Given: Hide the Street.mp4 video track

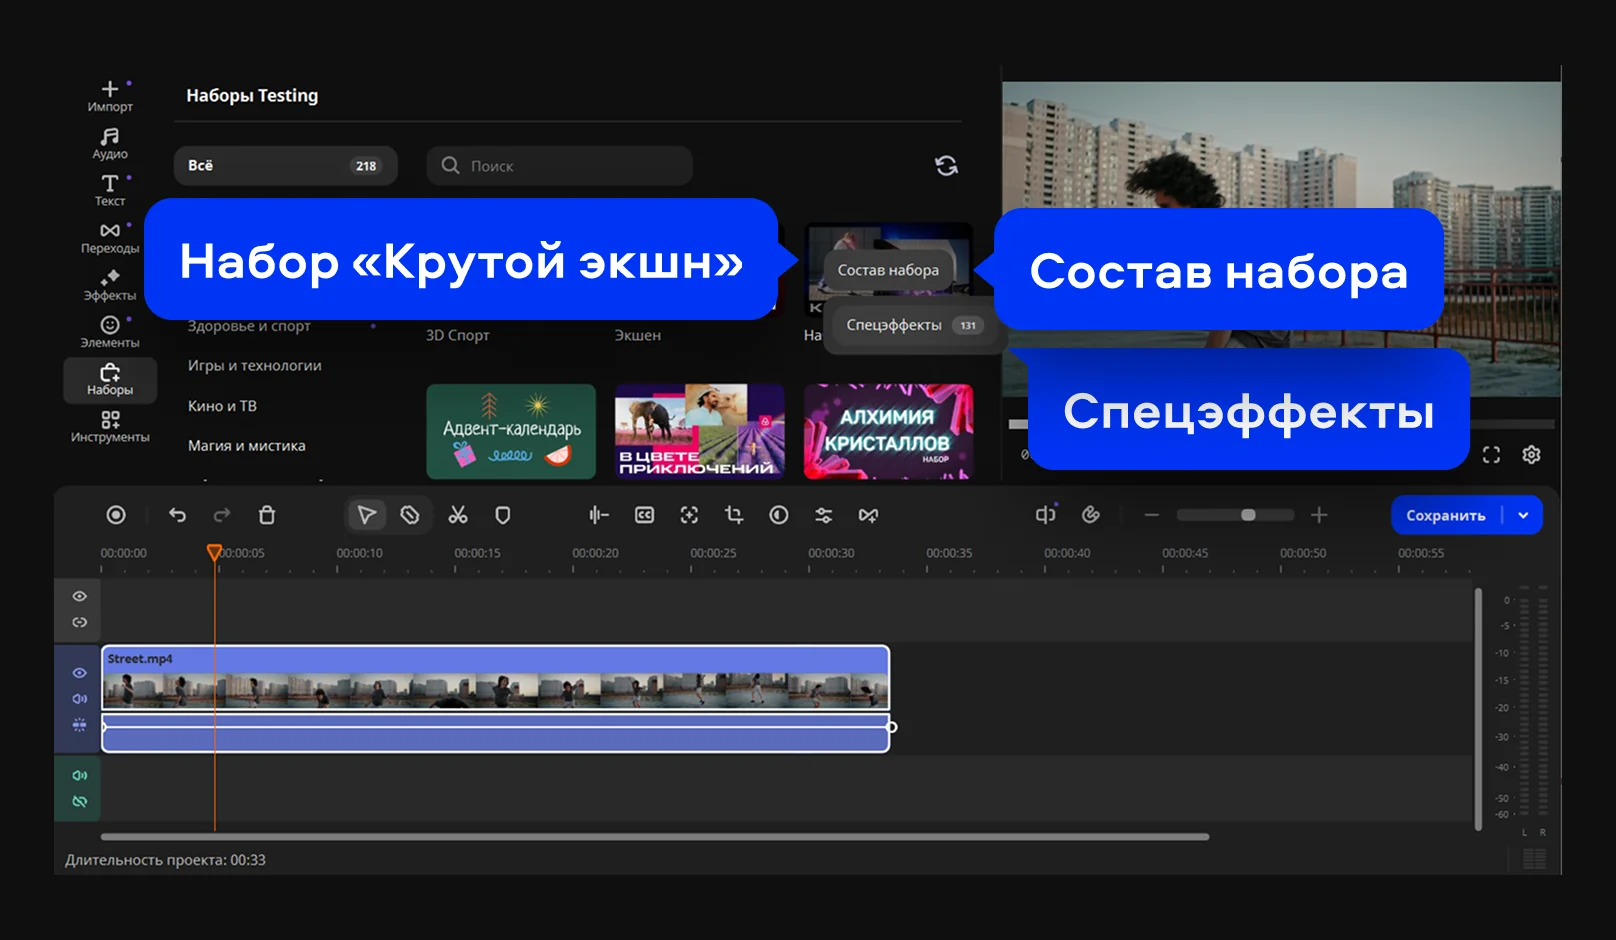Looking at the screenshot, I should 80,673.
